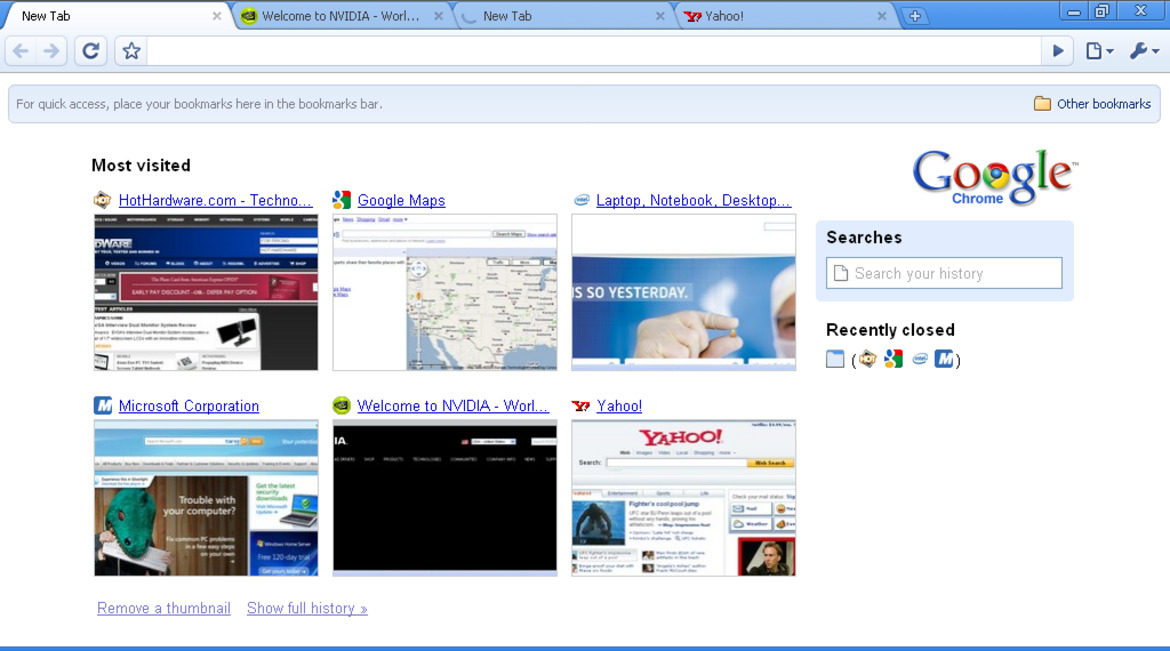Click the NVIDIA favicon in Most visited

tap(342, 405)
